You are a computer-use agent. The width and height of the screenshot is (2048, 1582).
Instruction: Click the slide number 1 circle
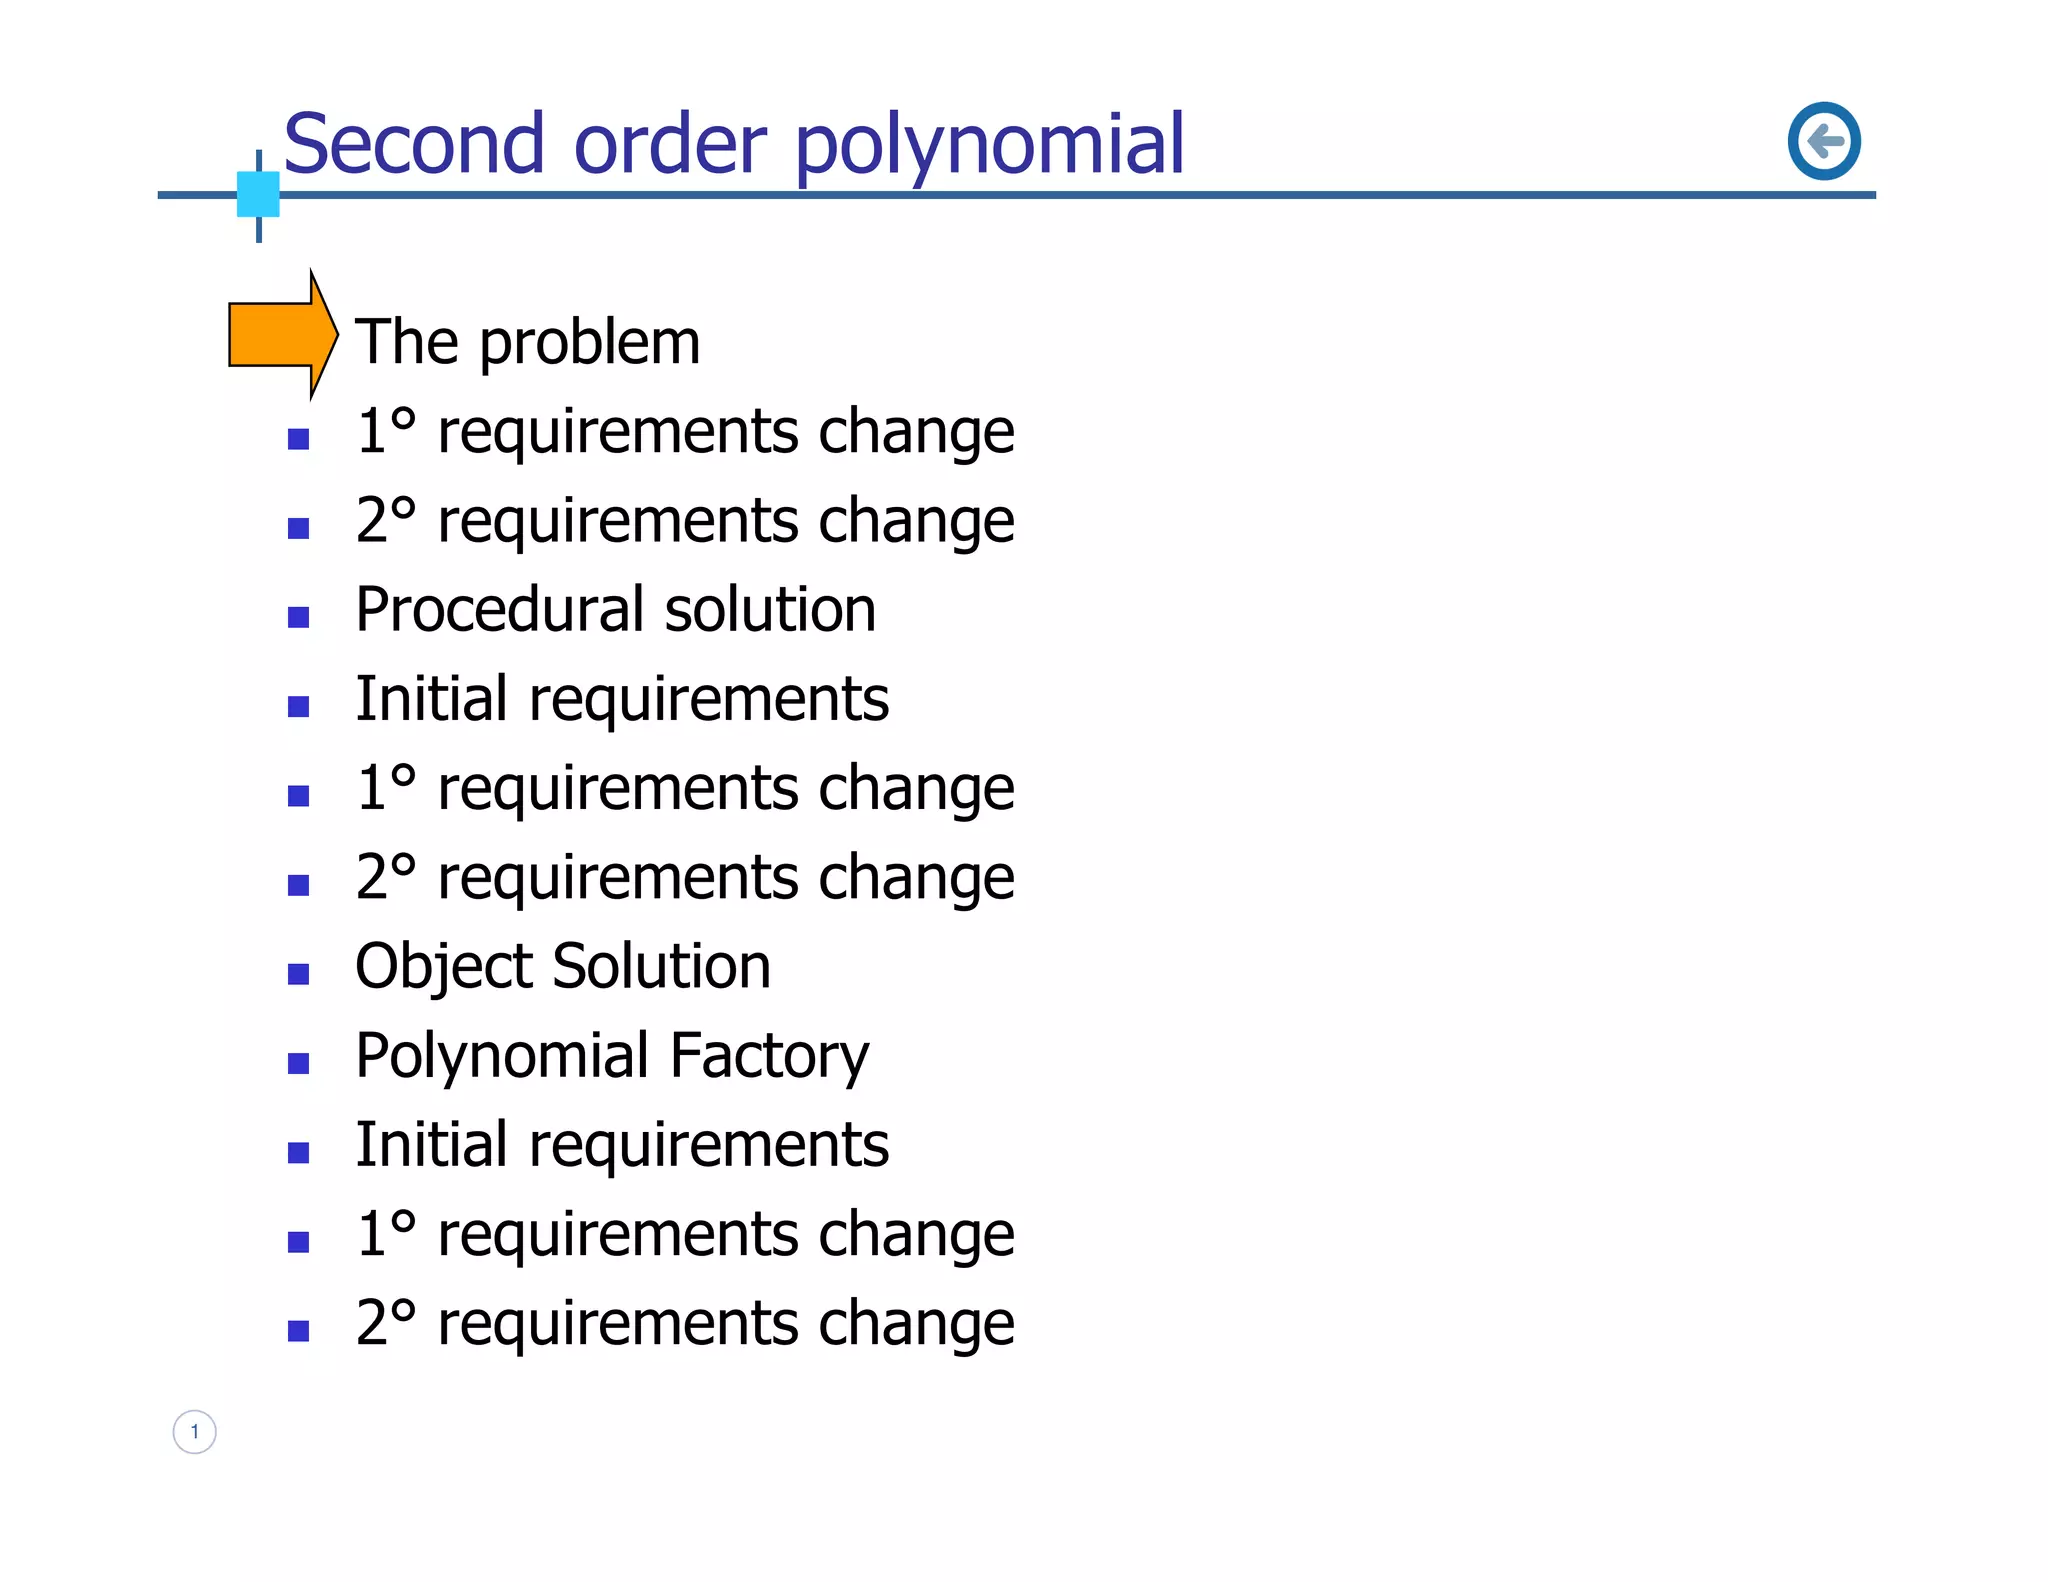(195, 1431)
